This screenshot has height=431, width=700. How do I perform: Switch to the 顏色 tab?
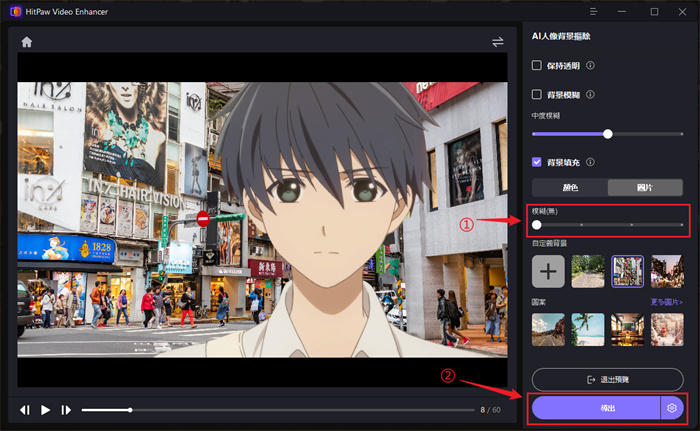pyautogui.click(x=570, y=187)
